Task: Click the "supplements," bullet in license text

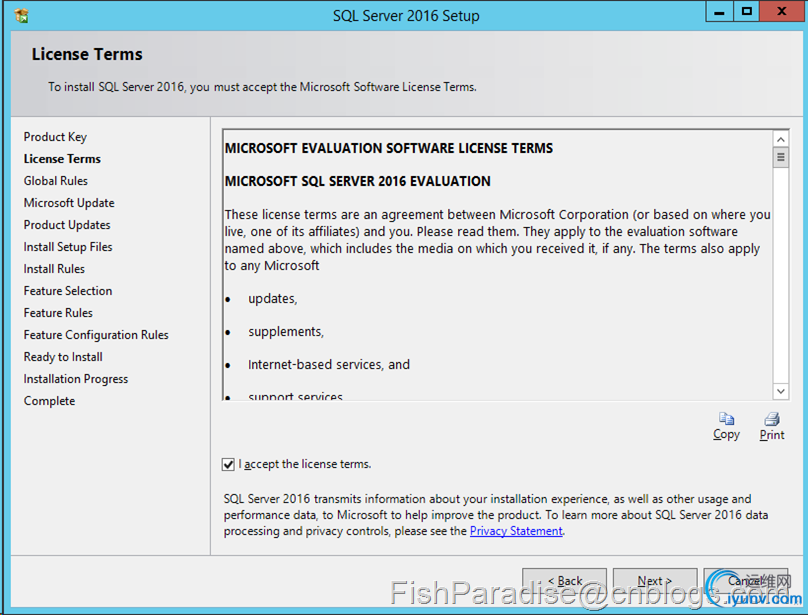Action: click(286, 332)
